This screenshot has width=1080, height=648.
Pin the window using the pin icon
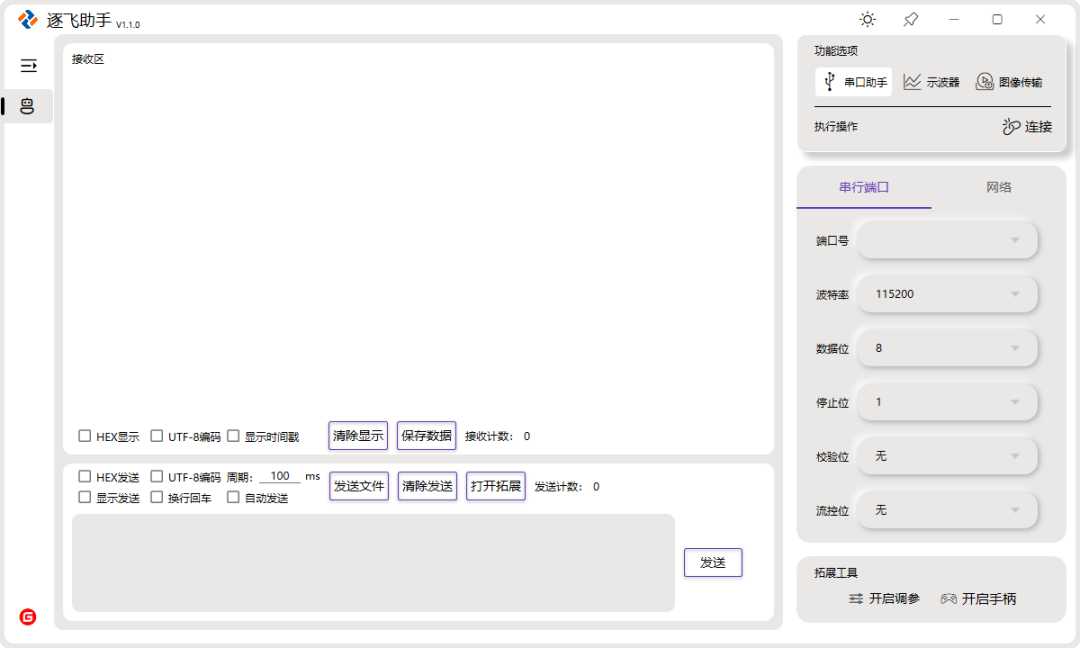click(910, 19)
